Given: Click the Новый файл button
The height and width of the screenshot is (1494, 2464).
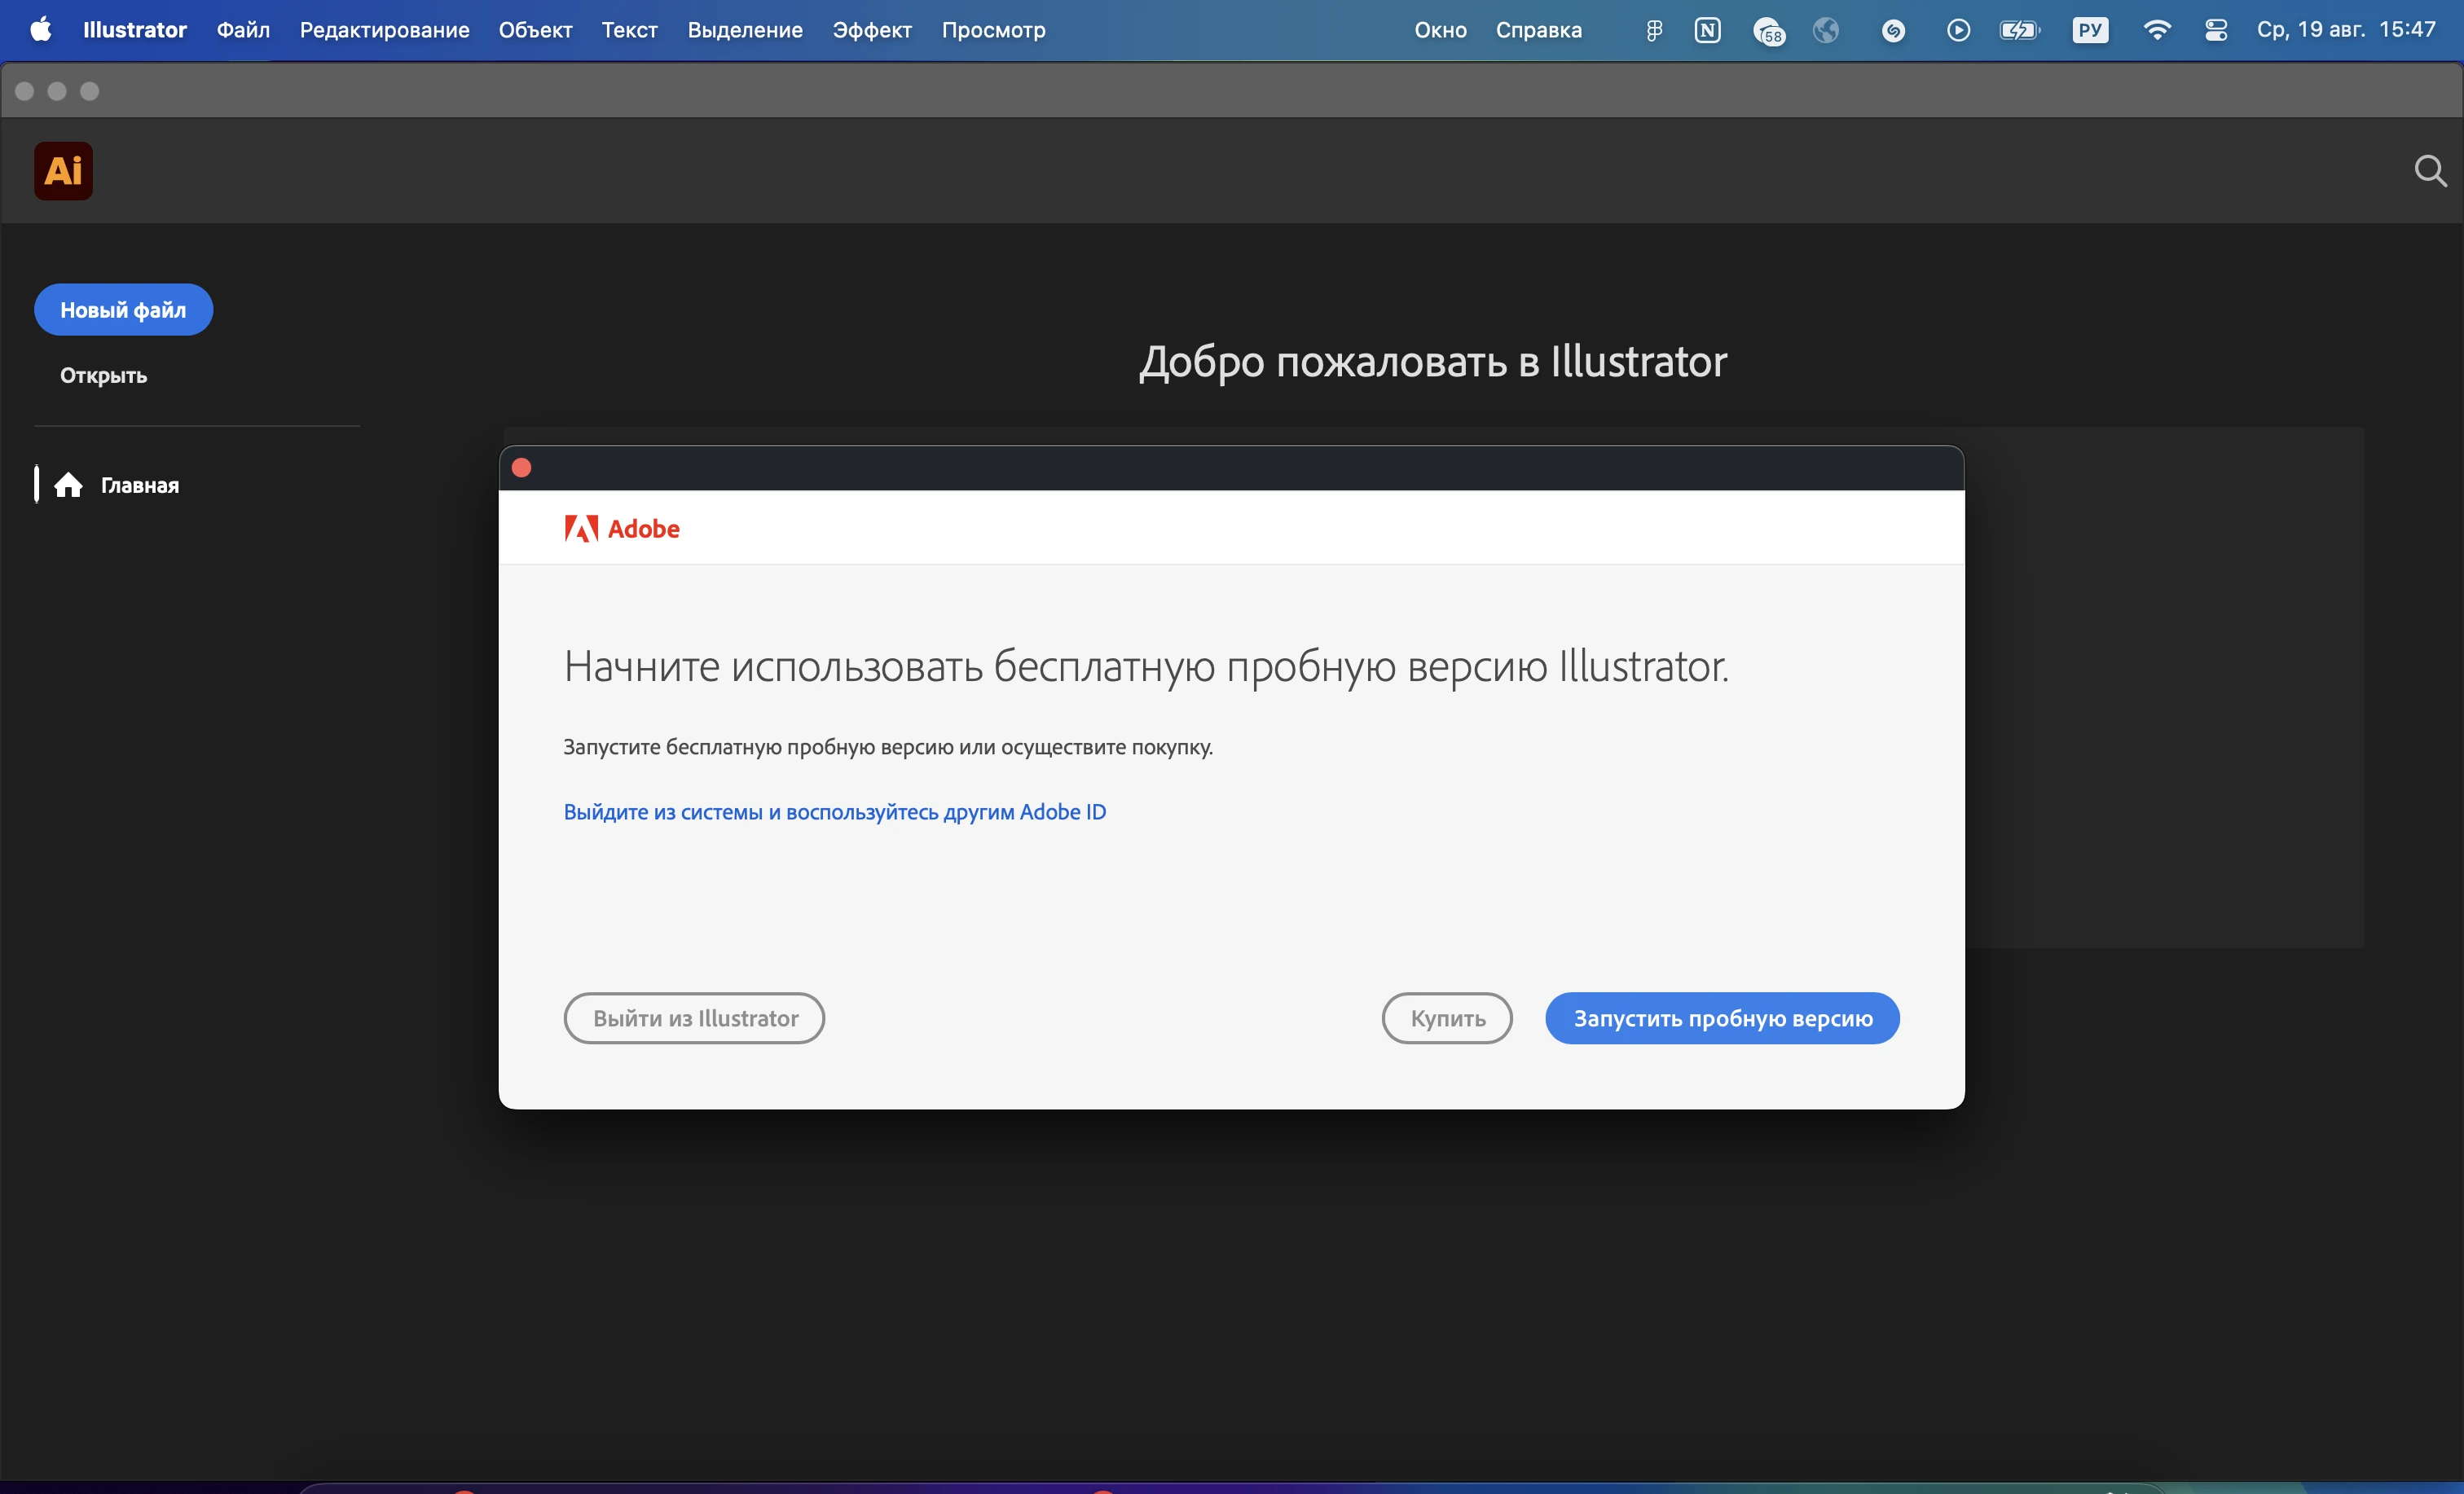Looking at the screenshot, I should tap(123, 310).
